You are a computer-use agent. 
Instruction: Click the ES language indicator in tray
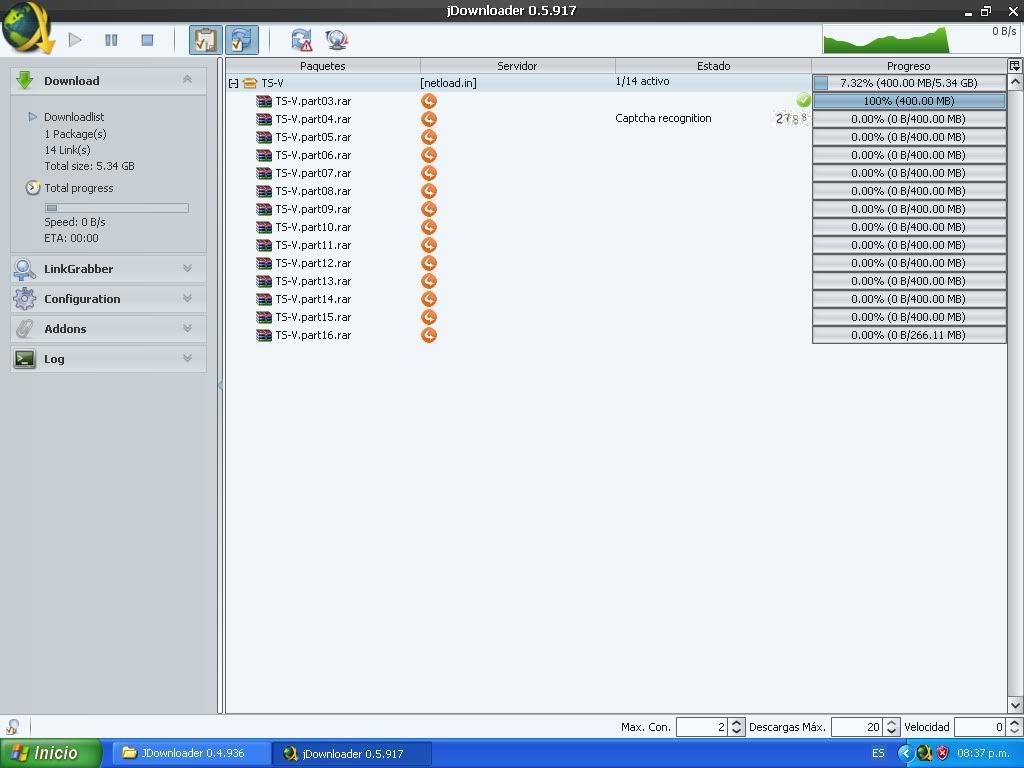878,754
